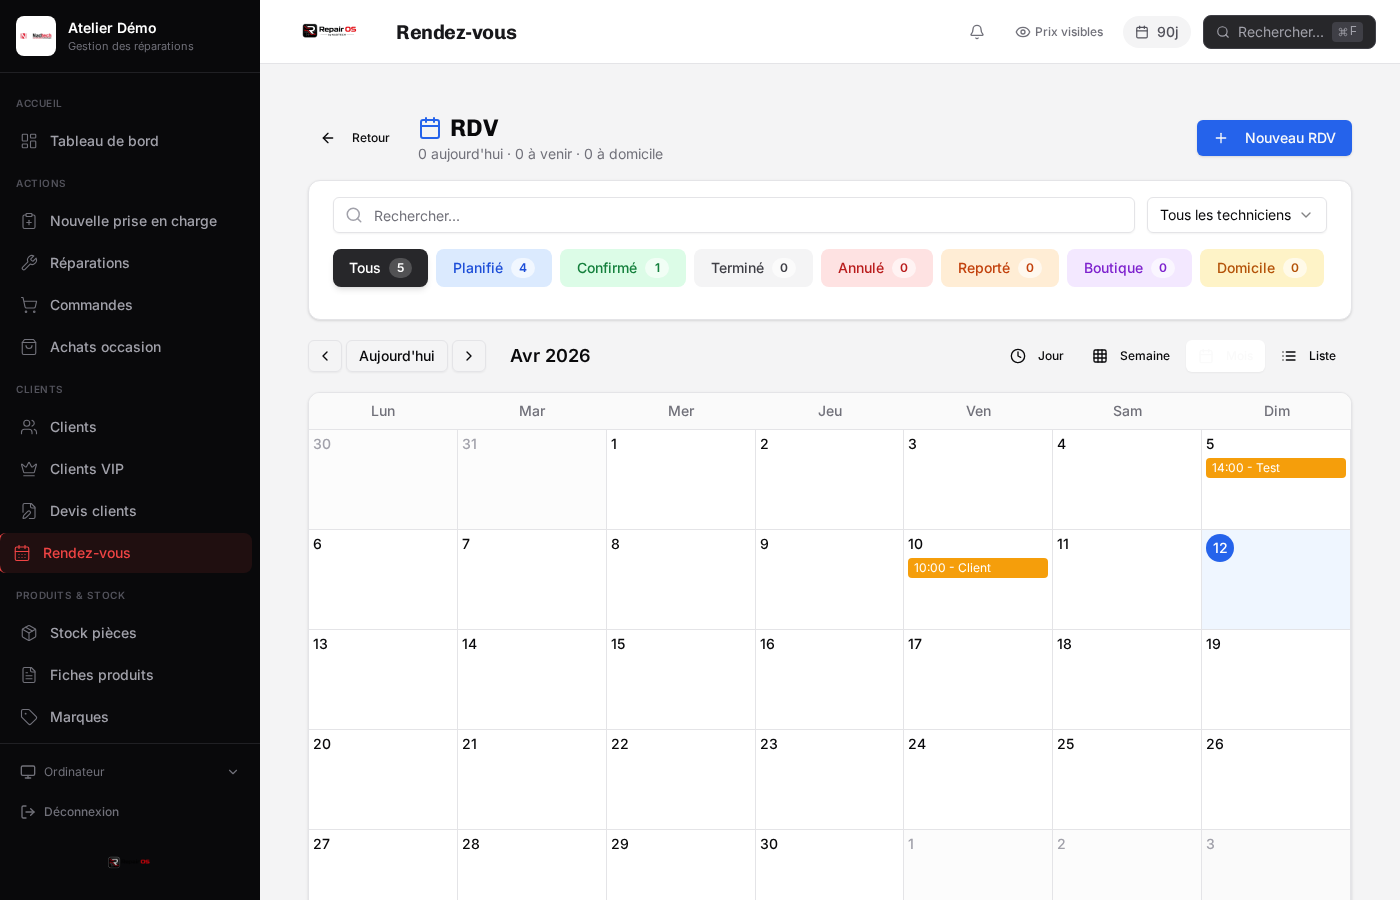This screenshot has width=1400, height=900.
Task: Open Nouvelle prise en charge
Action: 130,221
